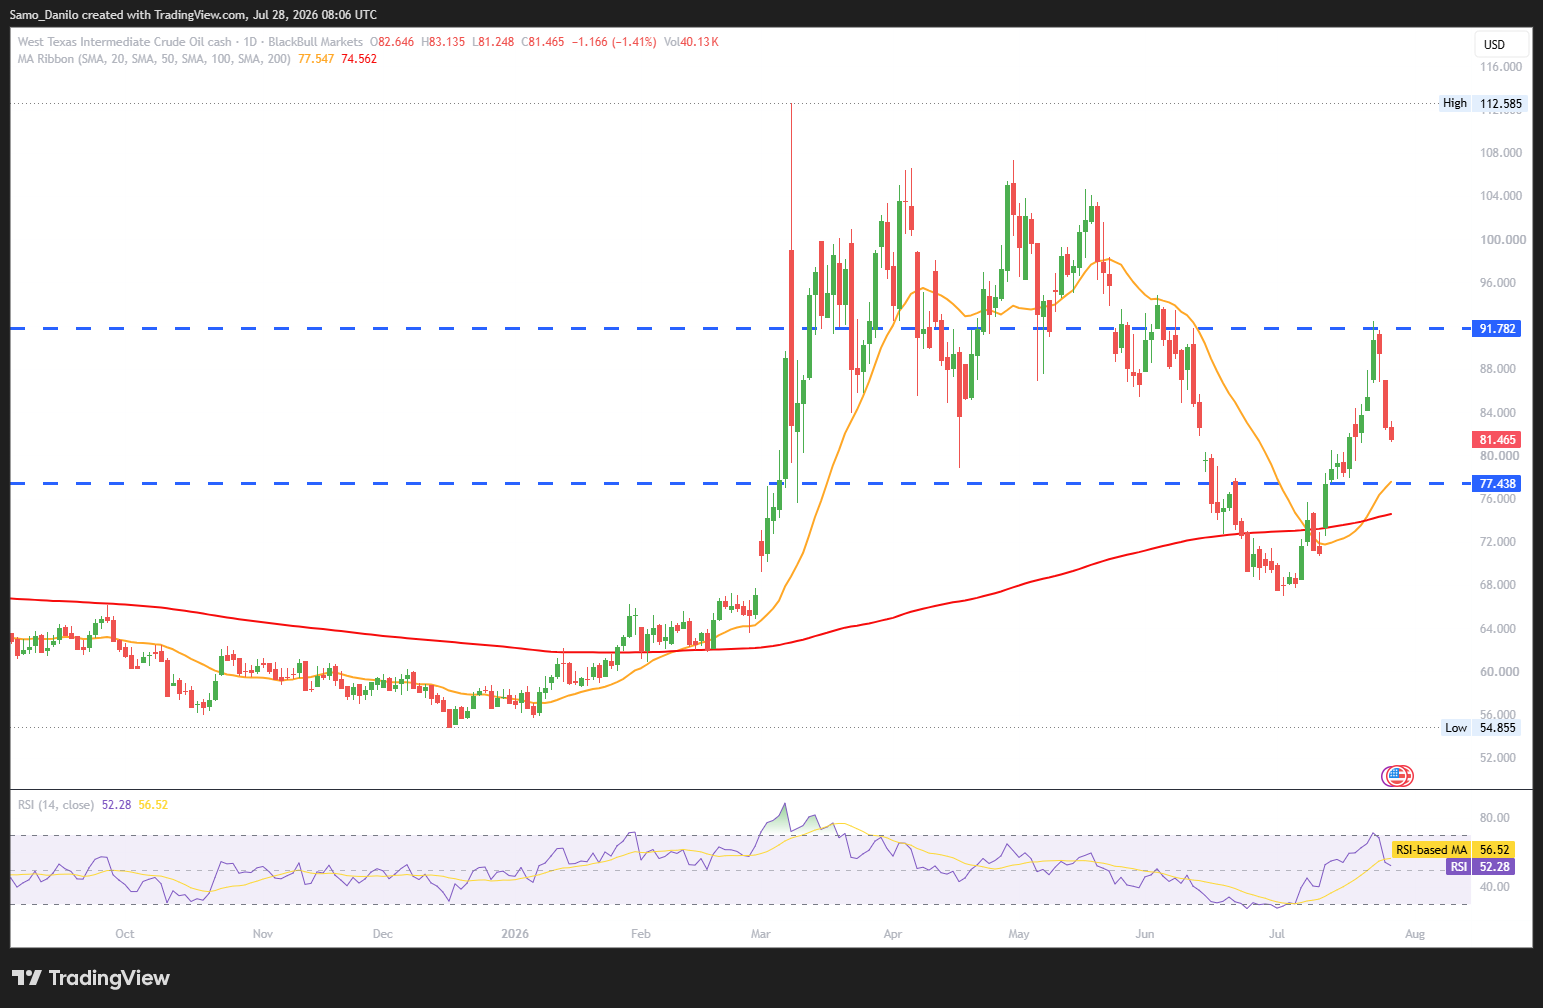Click the MA Ribbon indicator legend
Viewport: 1543px width, 1008px height.
pyautogui.click(x=154, y=59)
